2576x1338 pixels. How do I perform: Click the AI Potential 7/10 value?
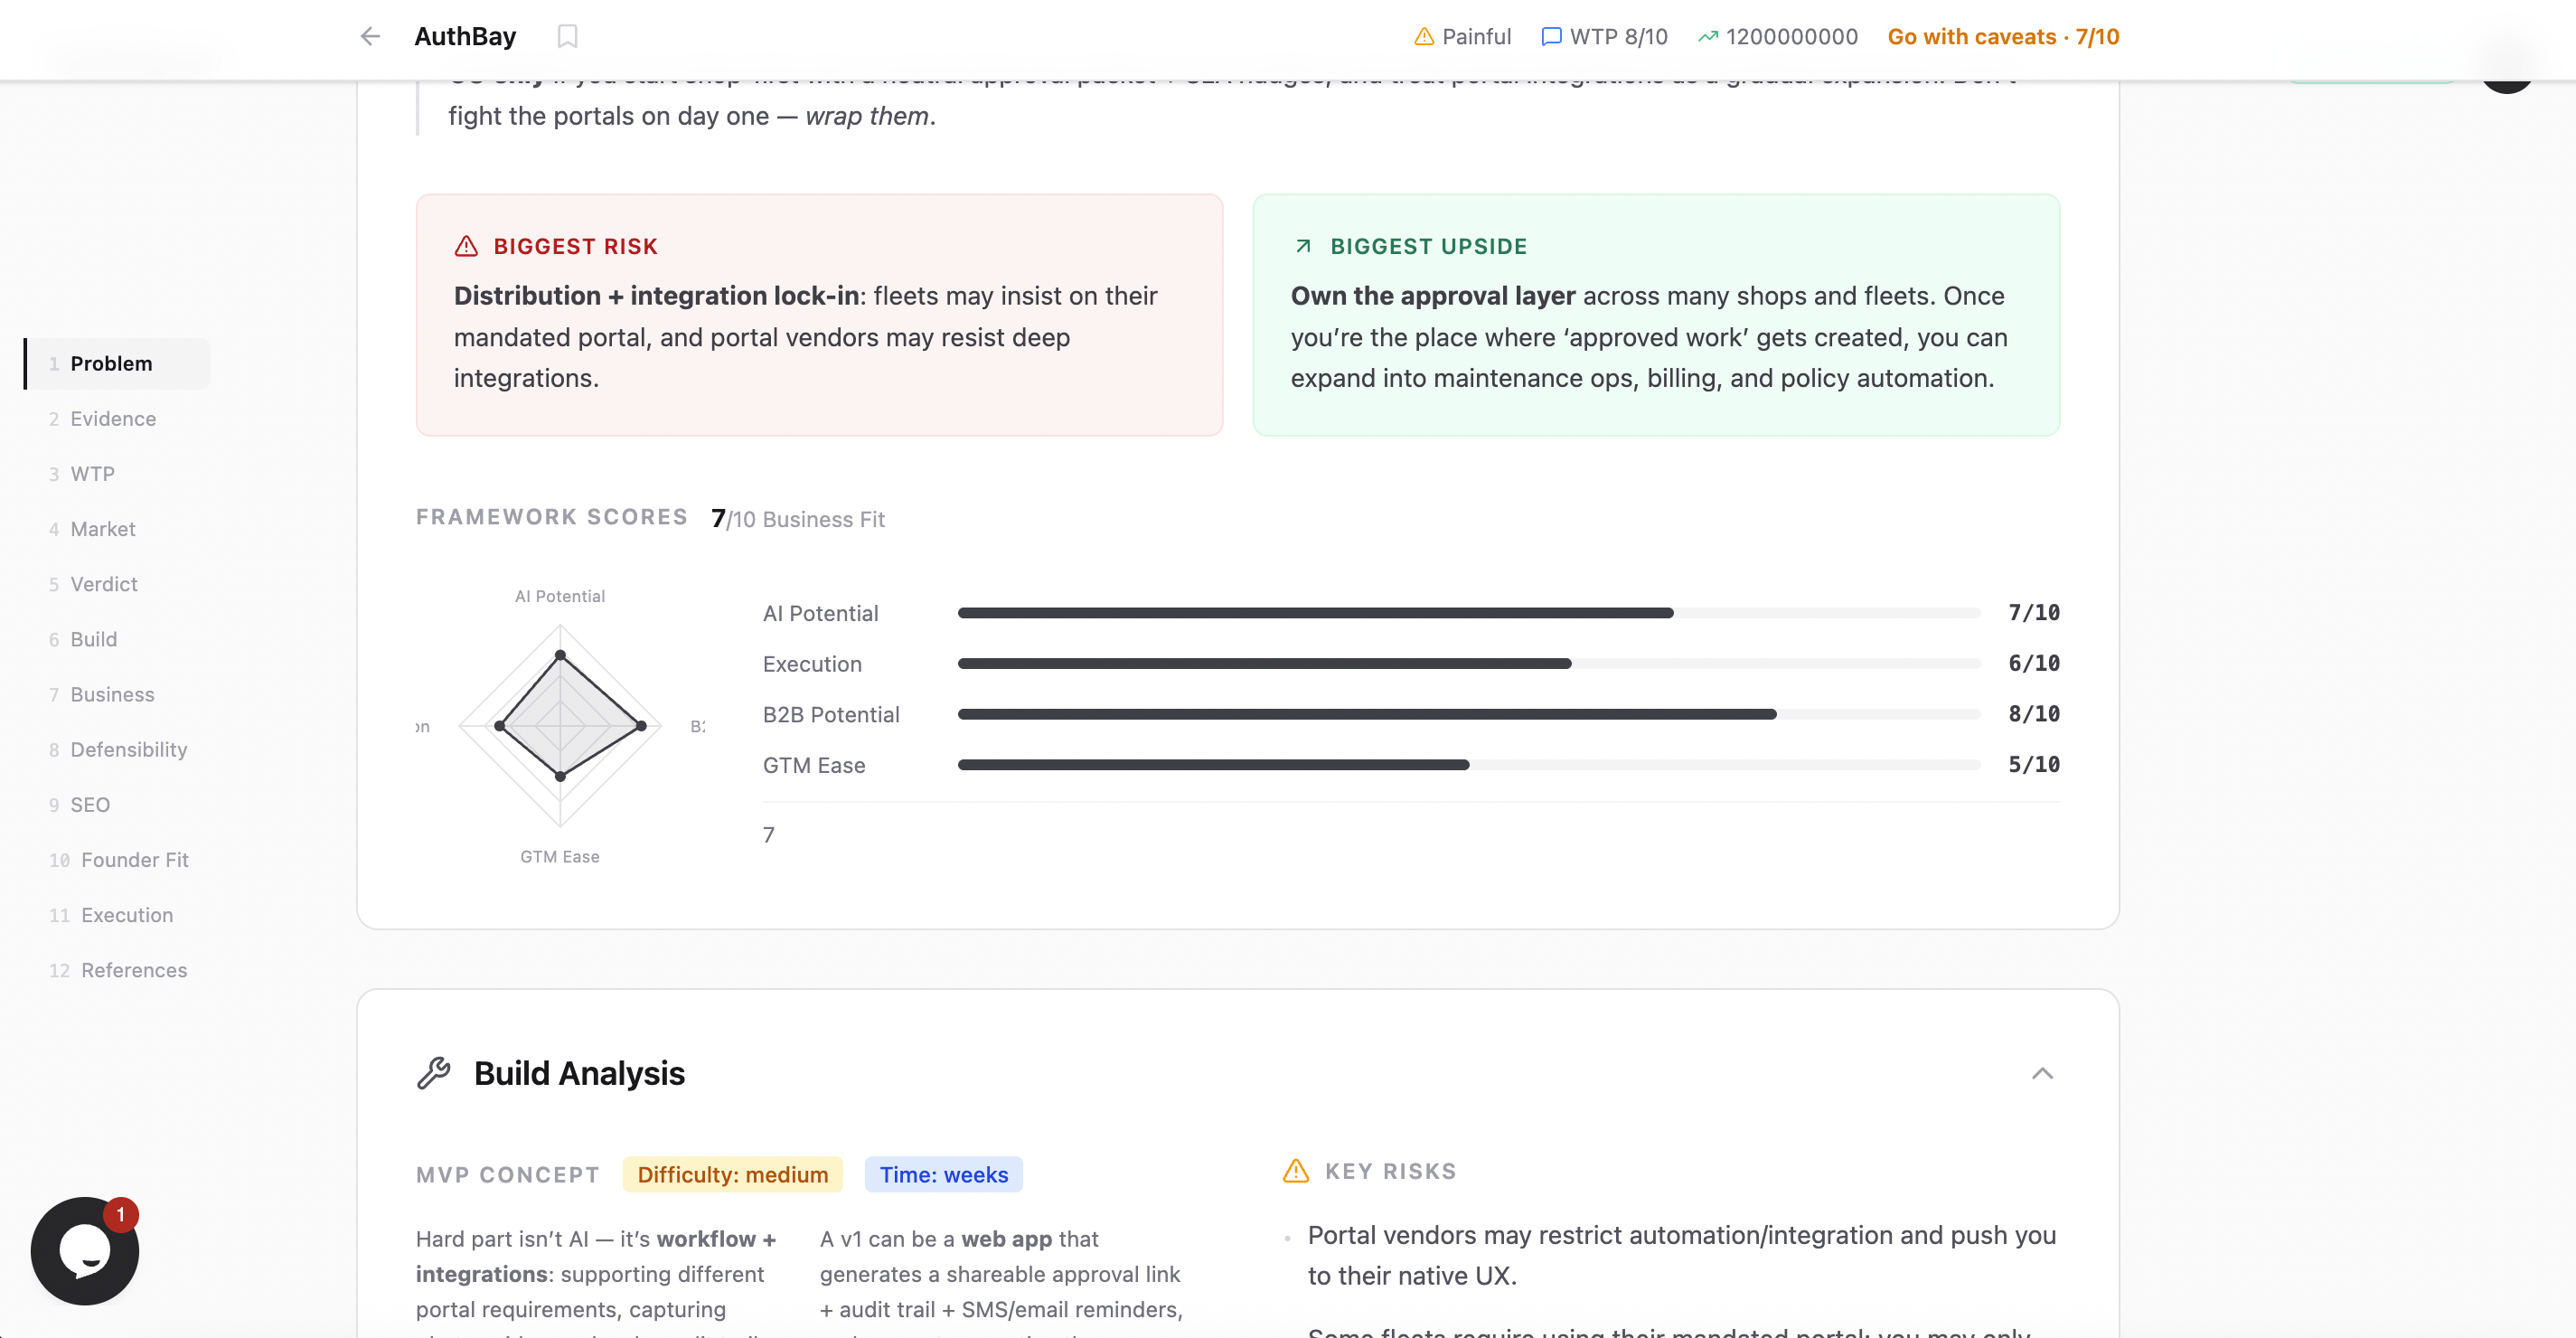point(2034,612)
